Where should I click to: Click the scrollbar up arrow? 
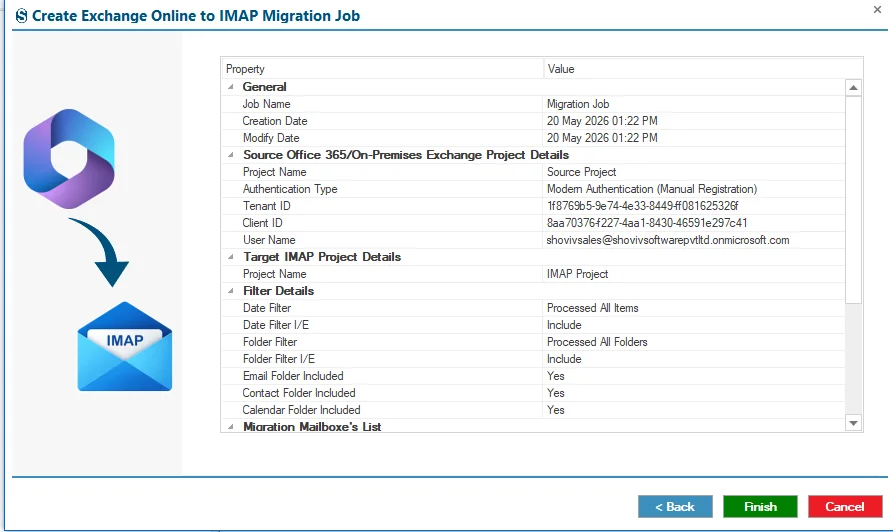point(853,88)
